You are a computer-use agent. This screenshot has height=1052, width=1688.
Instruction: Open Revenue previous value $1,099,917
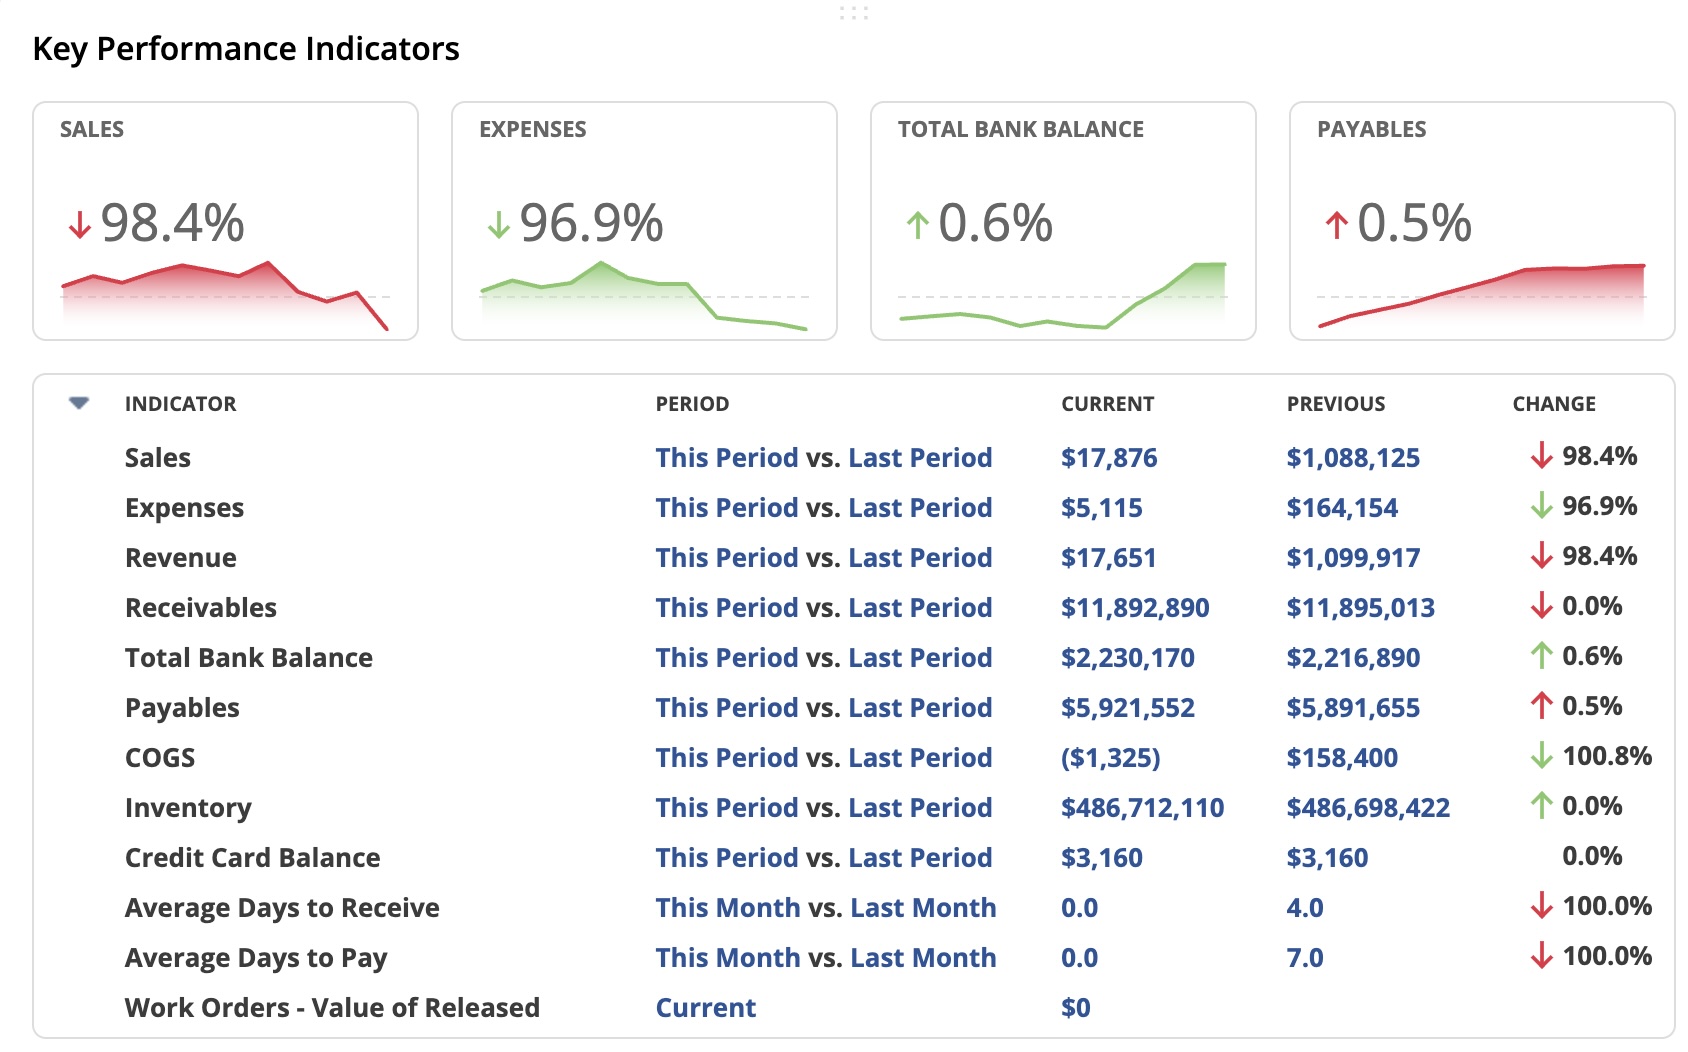click(1353, 558)
